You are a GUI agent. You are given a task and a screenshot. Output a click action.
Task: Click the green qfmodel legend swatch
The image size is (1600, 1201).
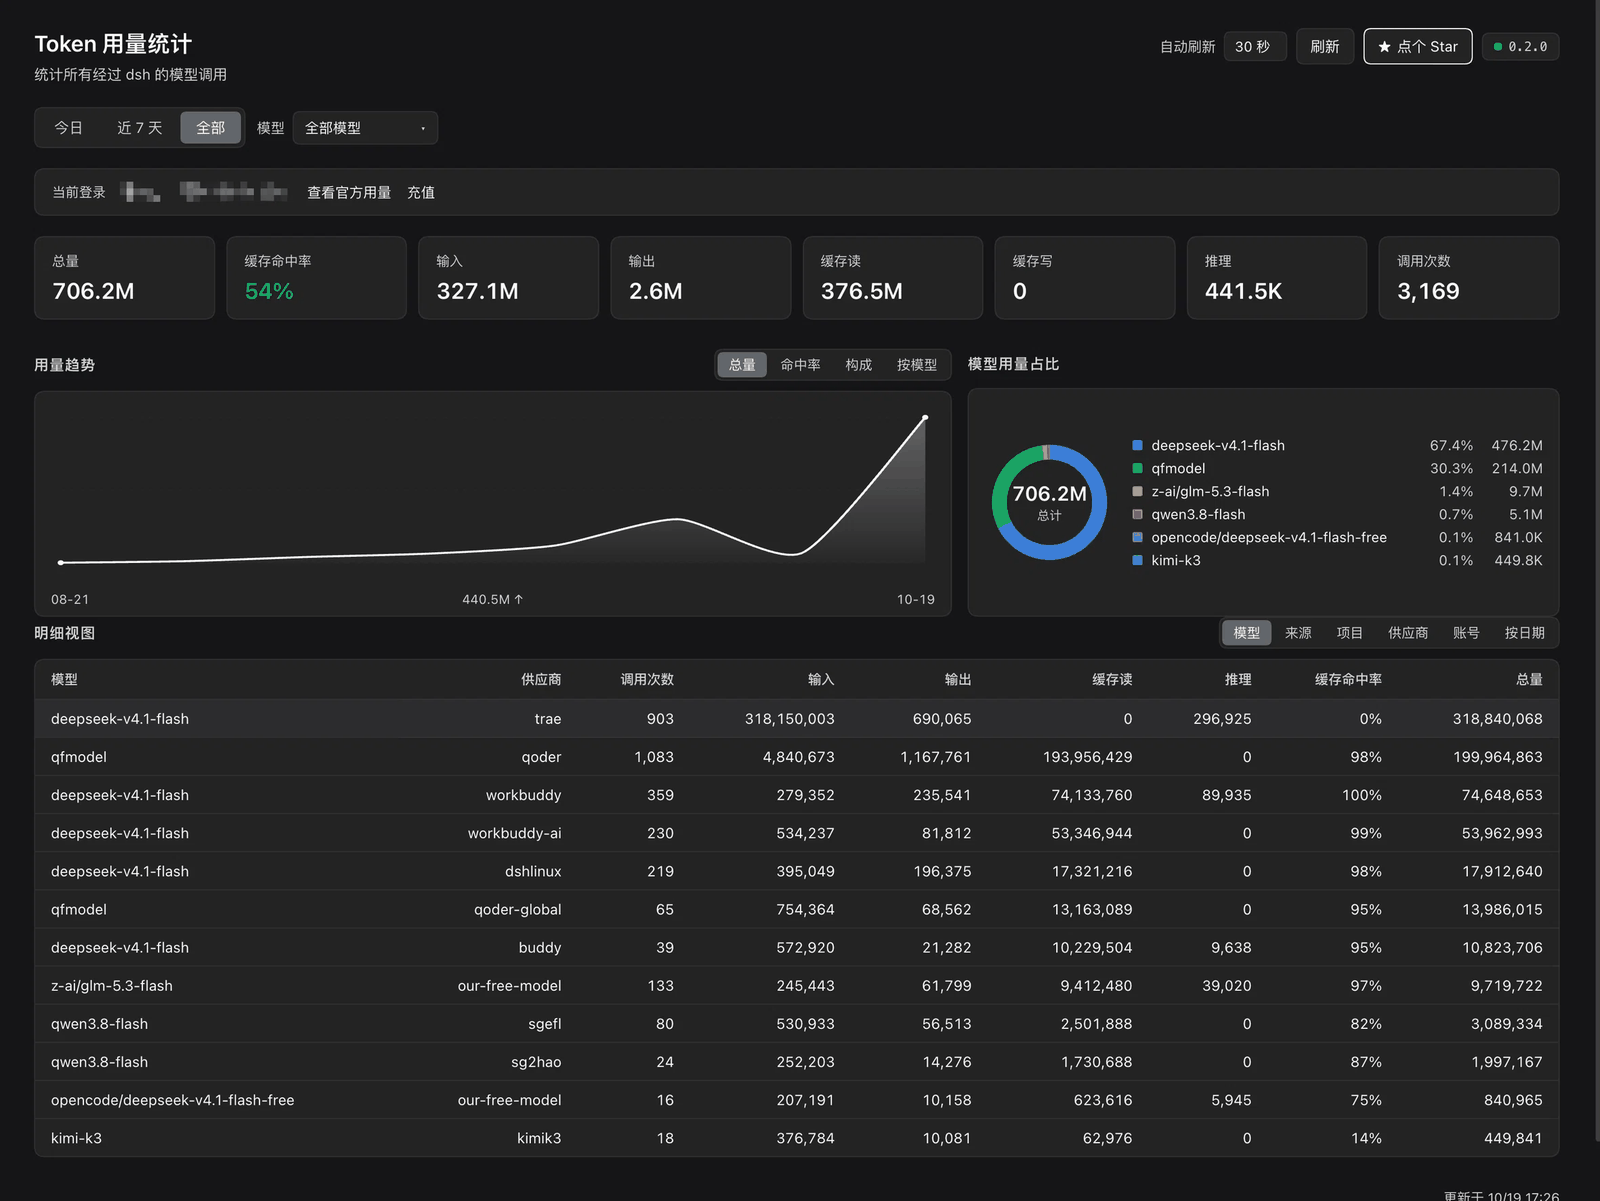pos(1137,469)
